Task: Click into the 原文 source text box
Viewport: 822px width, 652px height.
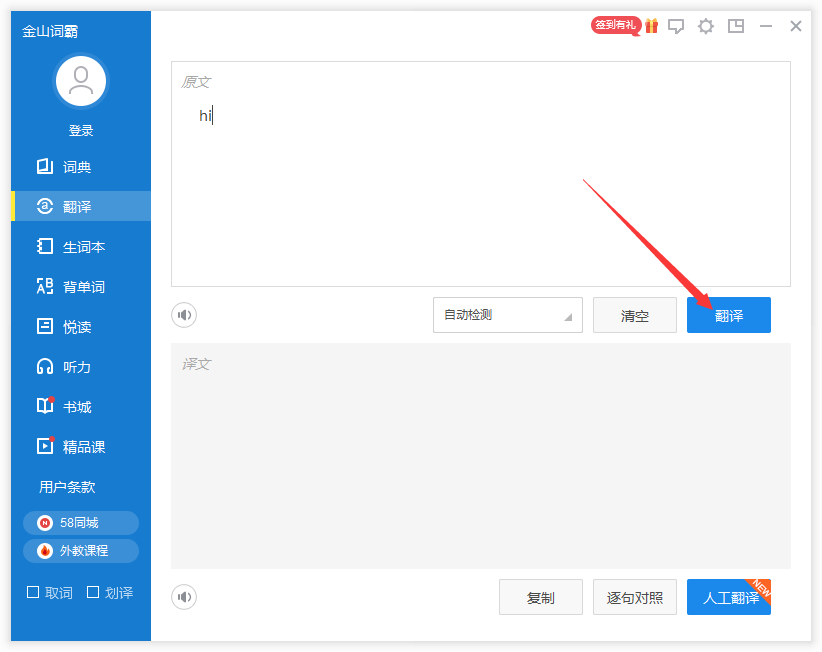Action: tap(481, 174)
